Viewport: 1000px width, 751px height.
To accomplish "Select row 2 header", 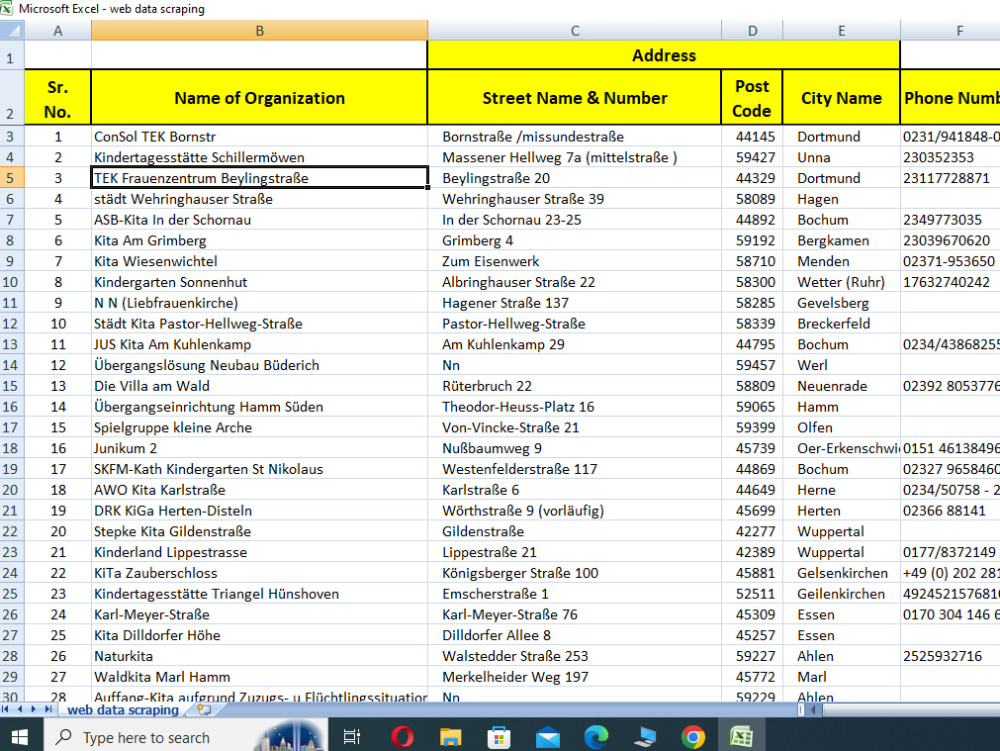I will 10,98.
